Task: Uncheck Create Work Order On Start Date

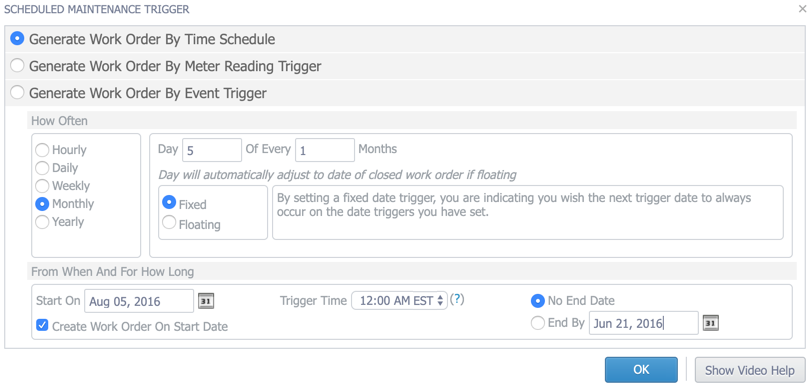Action: coord(42,326)
